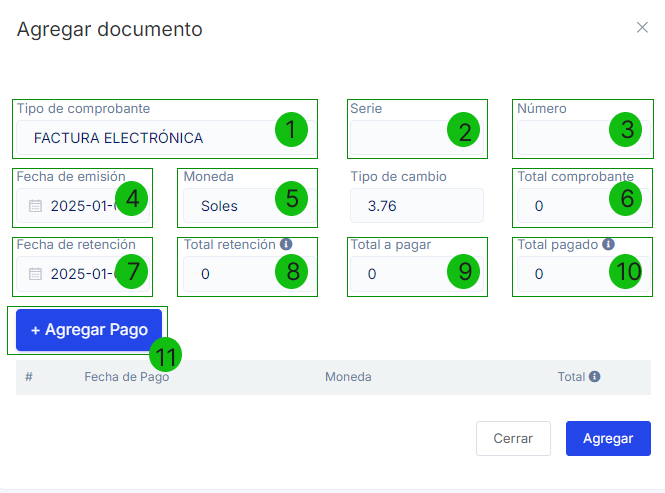This screenshot has width=665, height=493.
Task: Click the Moneda column header in payments table
Action: [348, 377]
